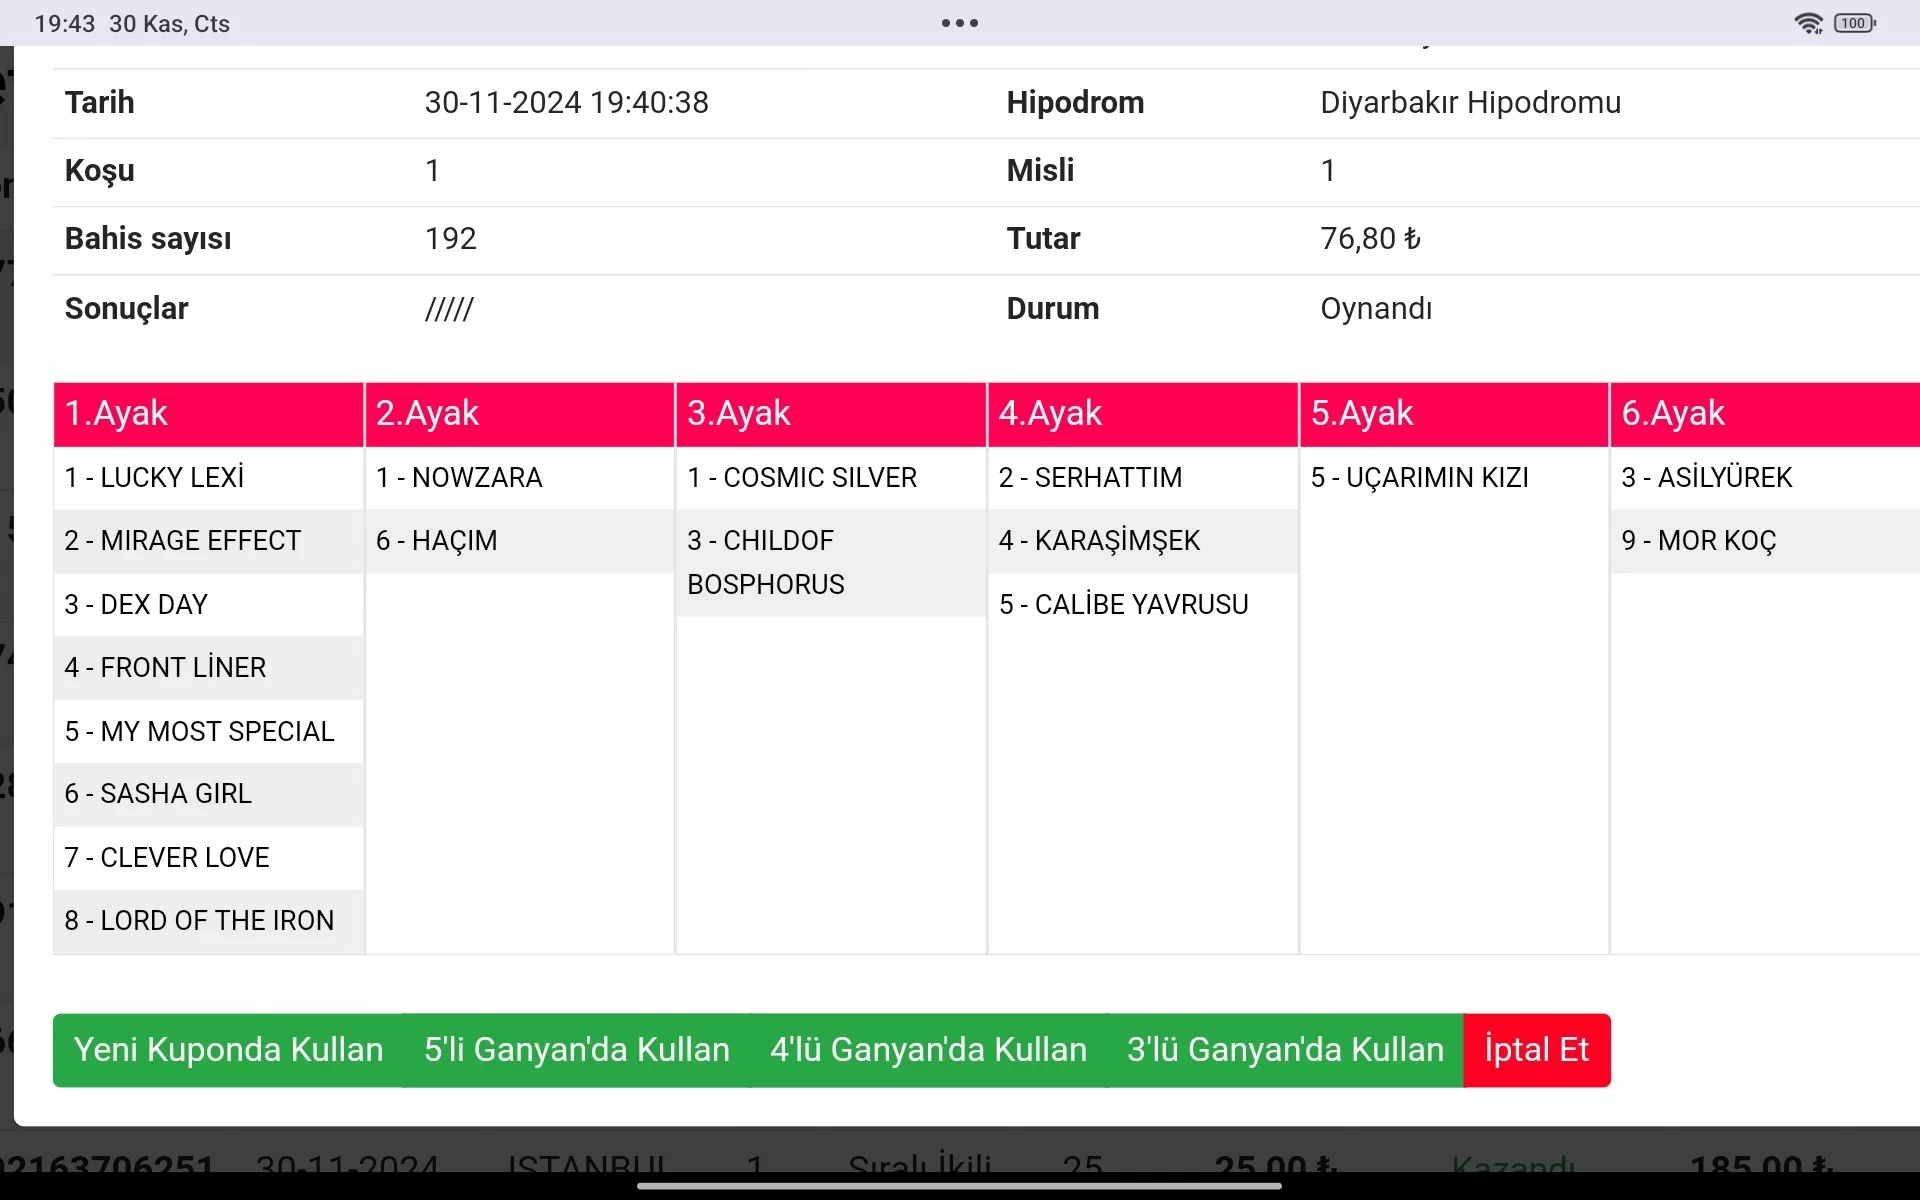1920x1200 pixels.
Task: Select the 4.Ayak column header
Action: [1142, 413]
